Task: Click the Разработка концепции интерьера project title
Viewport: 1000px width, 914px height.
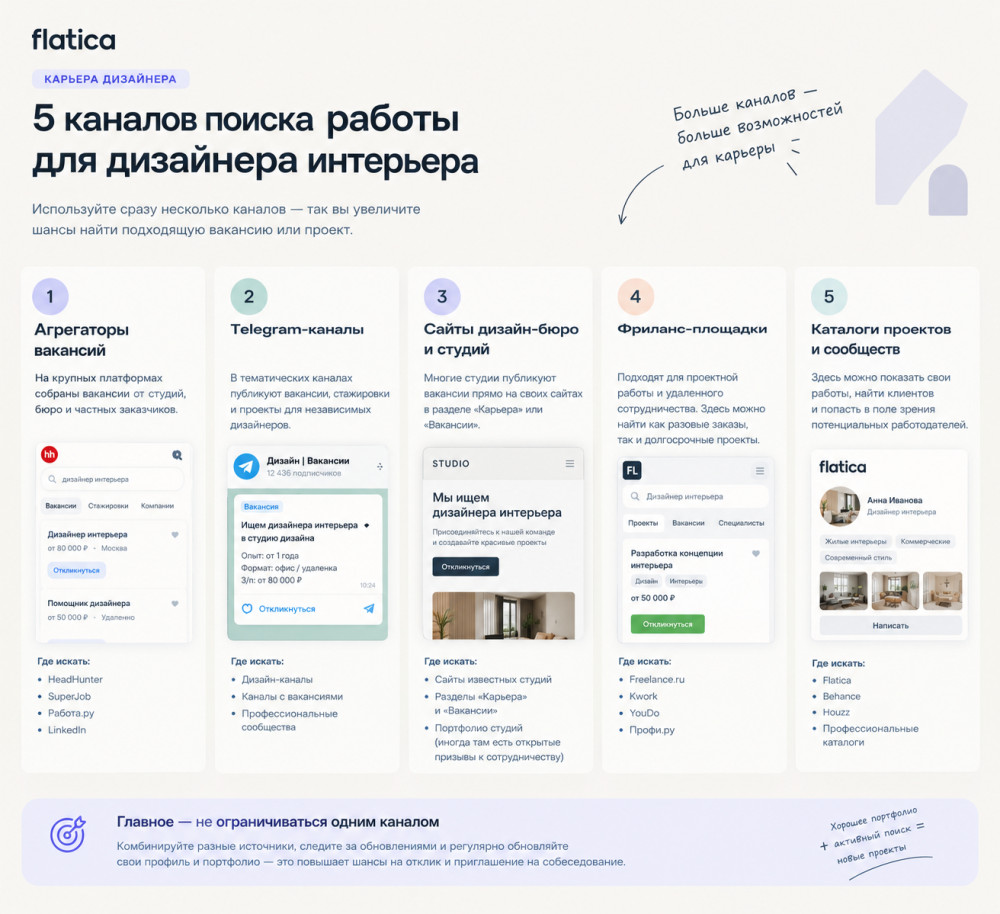Action: pos(677,559)
